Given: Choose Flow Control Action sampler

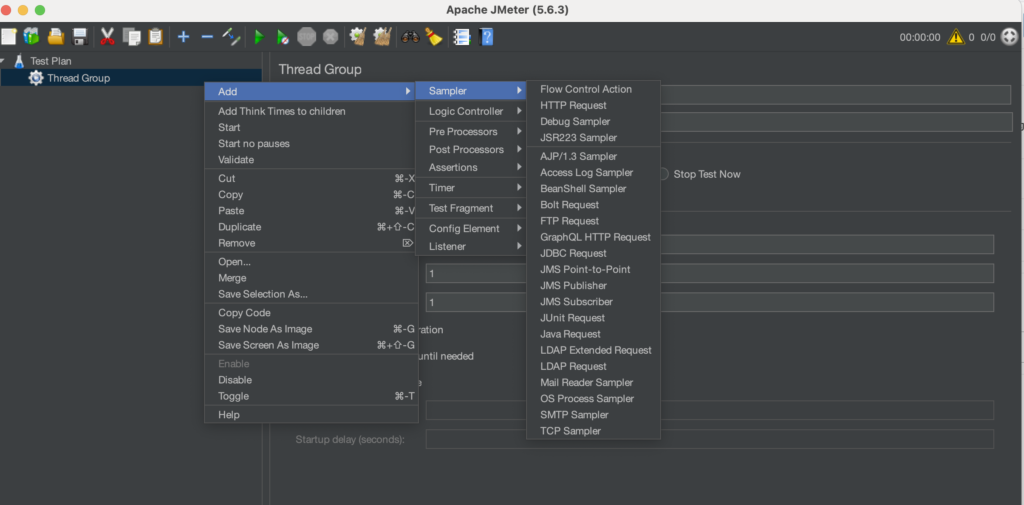Looking at the screenshot, I should [x=594, y=89].
